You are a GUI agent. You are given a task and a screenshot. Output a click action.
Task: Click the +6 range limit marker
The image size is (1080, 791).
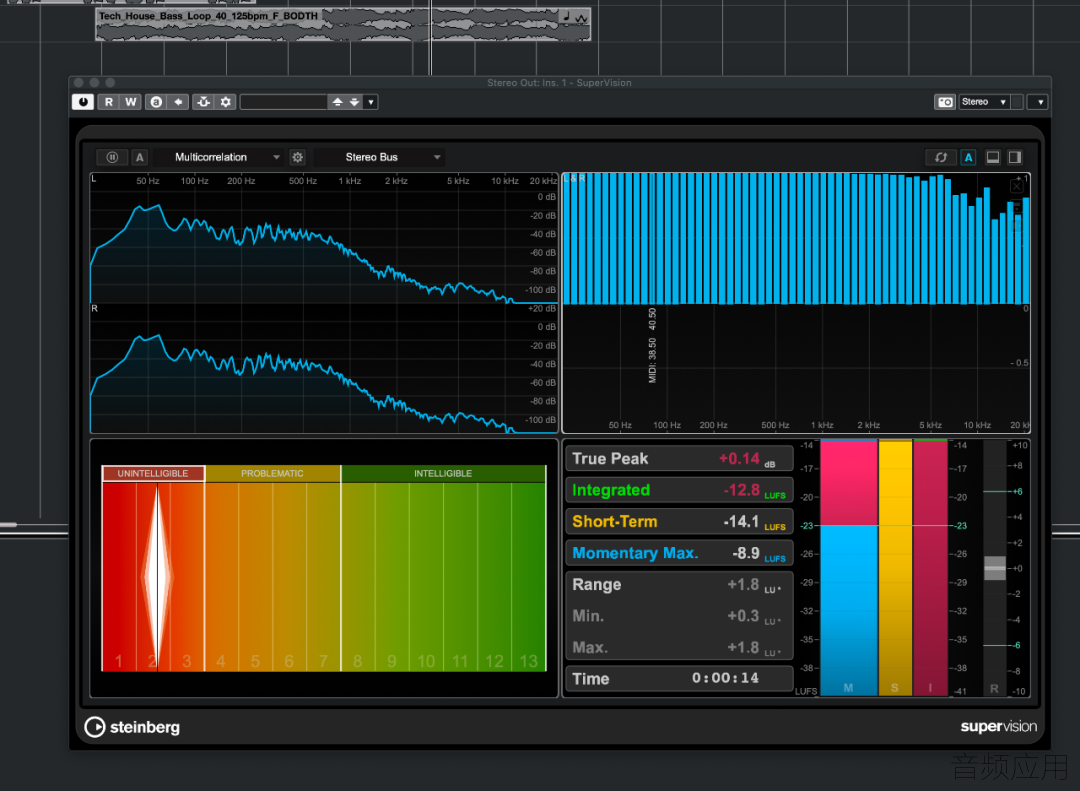[1017, 491]
